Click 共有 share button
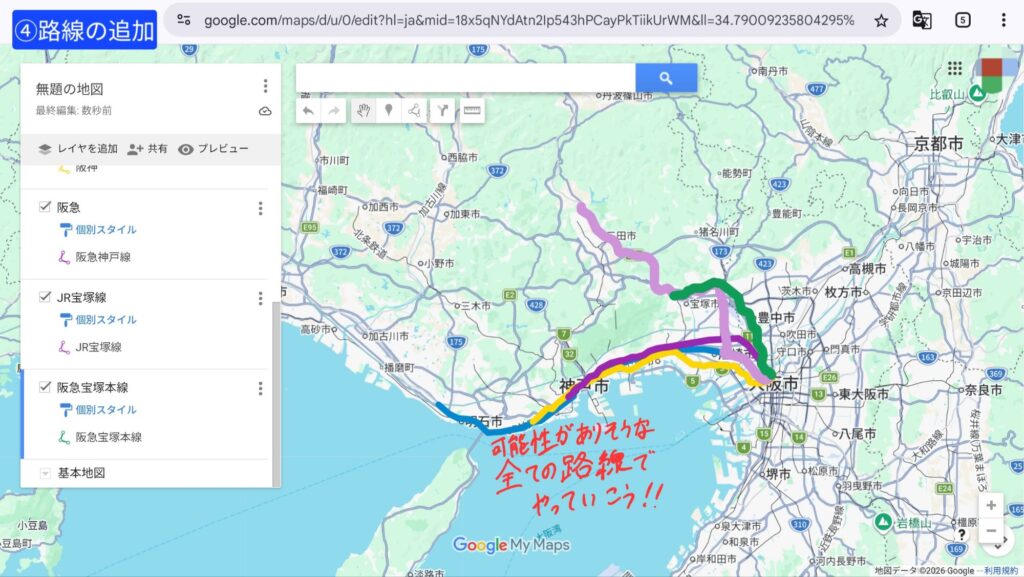Viewport: 1024px width, 577px height. [x=147, y=149]
